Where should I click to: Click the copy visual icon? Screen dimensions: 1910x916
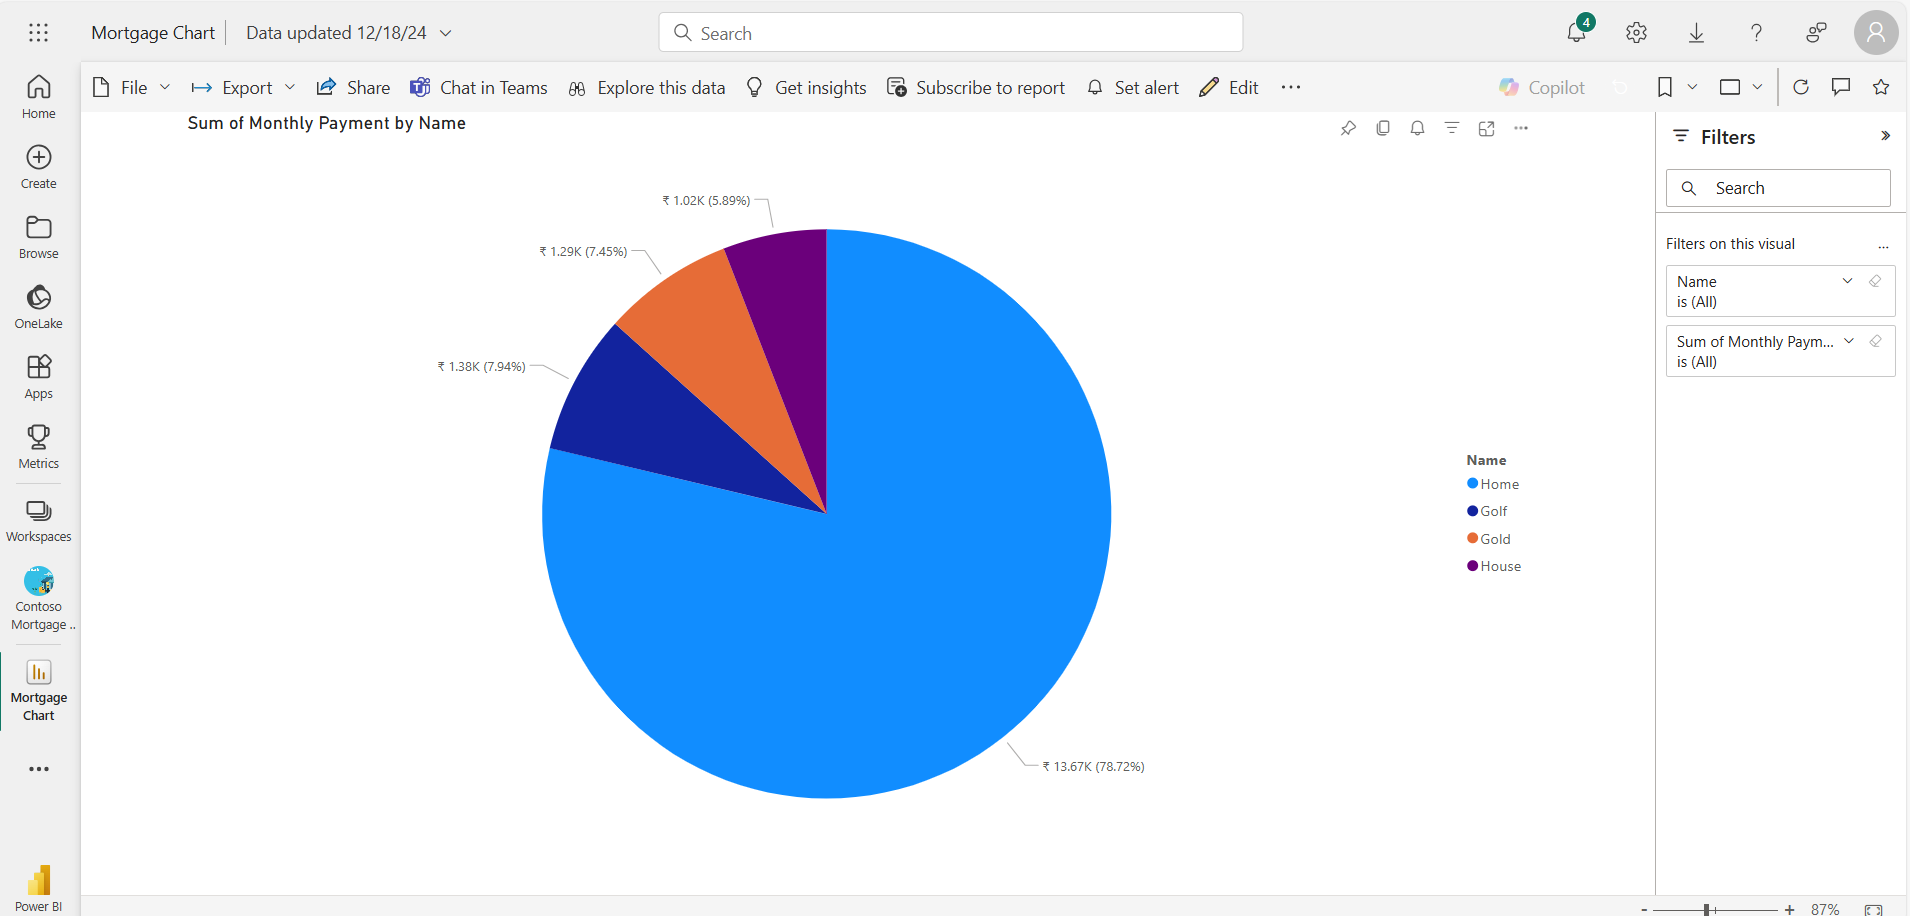point(1383,128)
